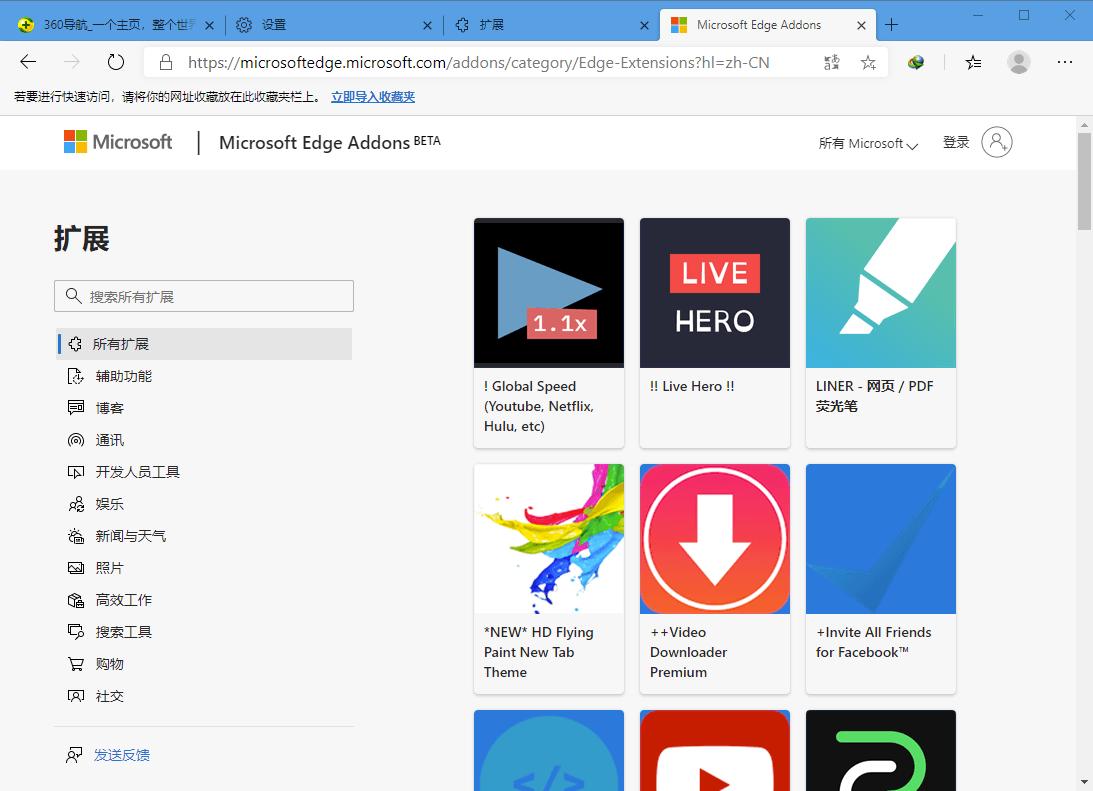Click the 发送反馈 link
This screenshot has width=1093, height=791.
point(122,755)
